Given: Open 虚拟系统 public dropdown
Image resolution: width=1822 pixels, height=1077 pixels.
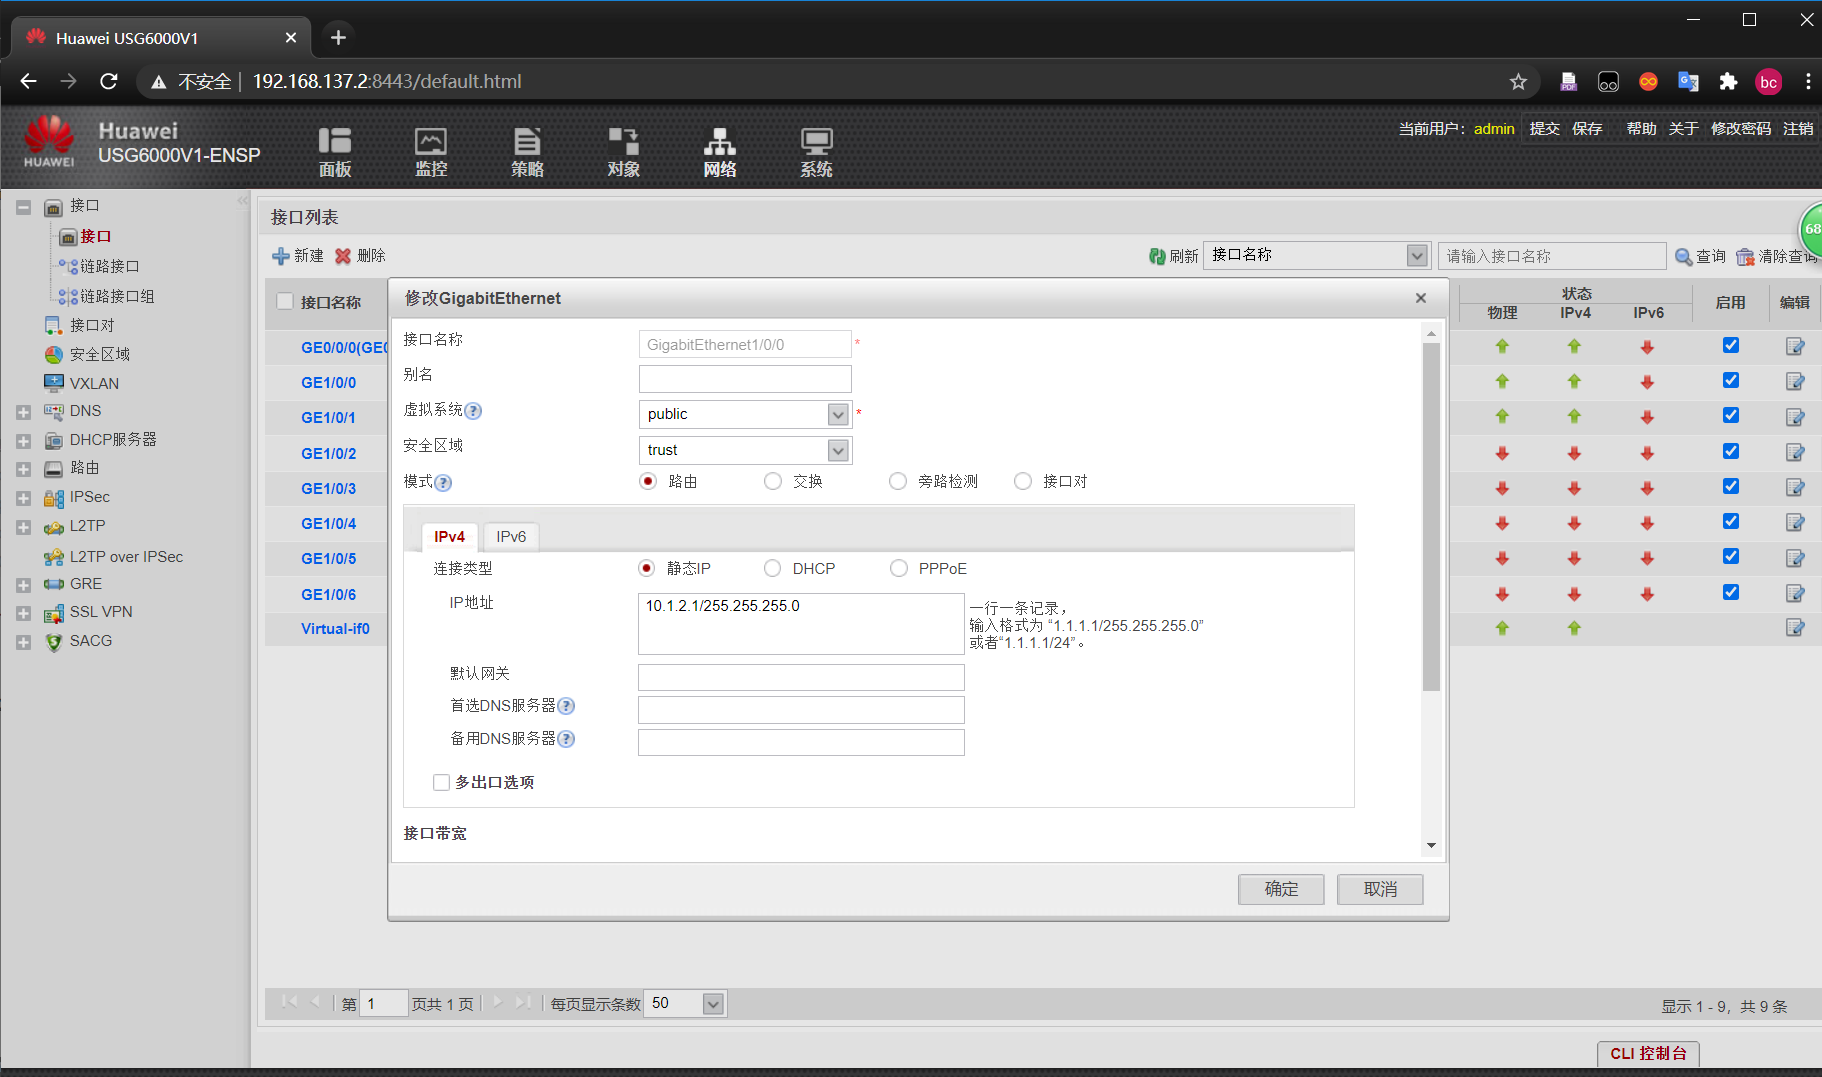Looking at the screenshot, I should (838, 414).
